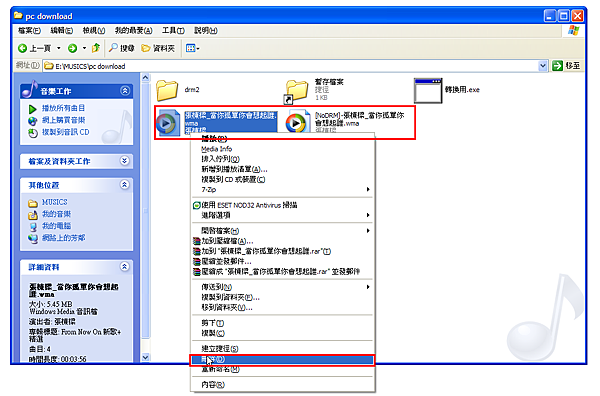Expand the 7-Zip submenu
Viewport: 600px width, 396px height.
click(282, 189)
